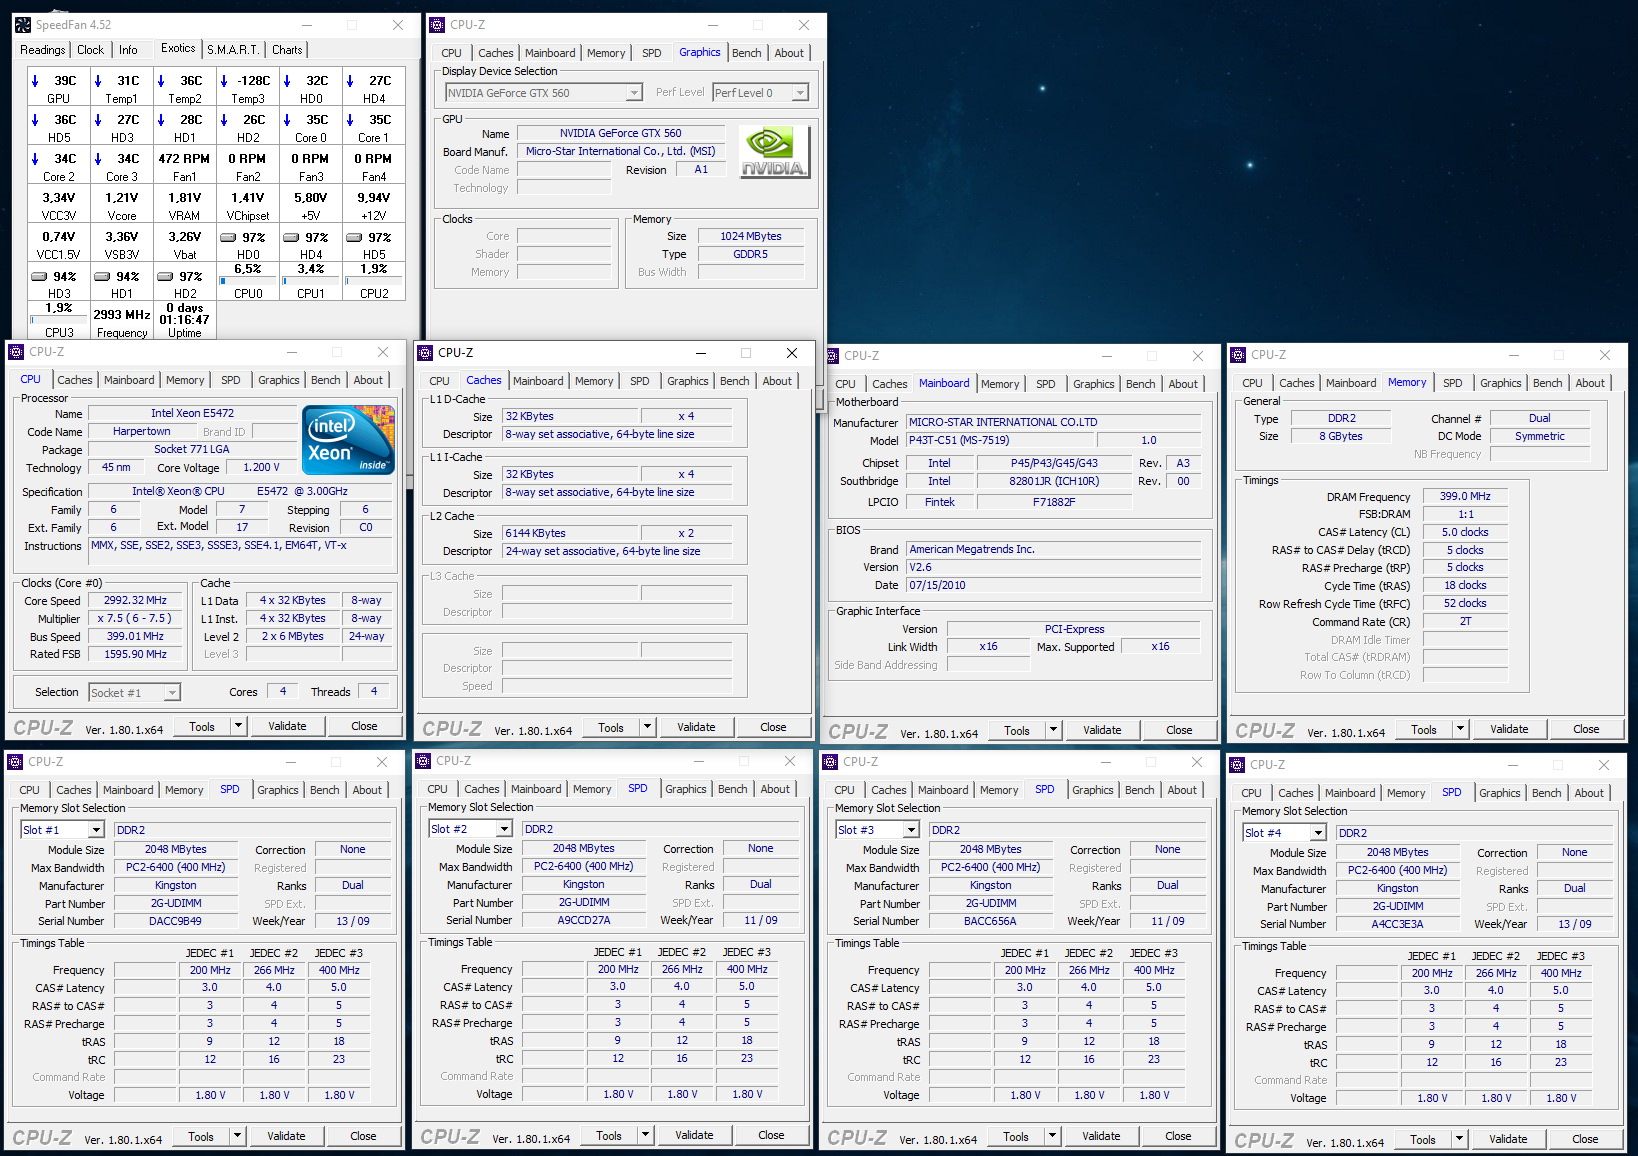
Task: Click the Memory size 8 GBytes field
Action: coord(1341,436)
